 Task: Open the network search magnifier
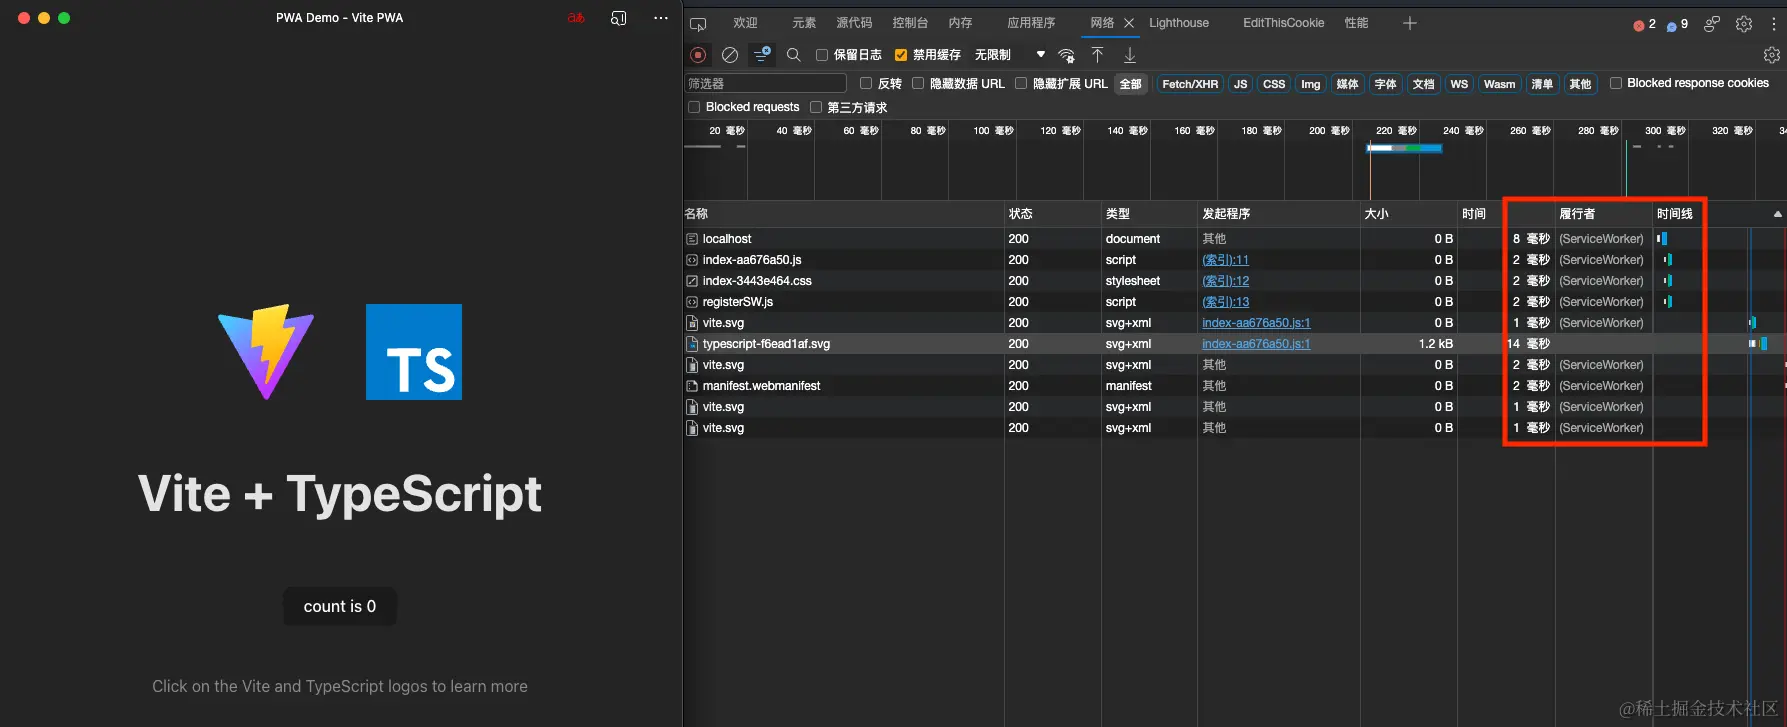point(794,55)
